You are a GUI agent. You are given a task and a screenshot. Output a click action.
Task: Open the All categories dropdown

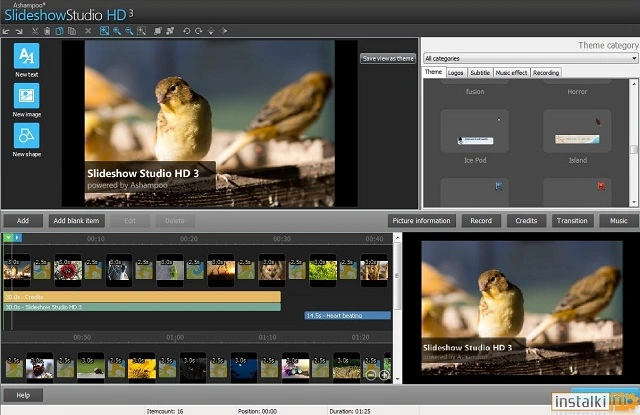pyautogui.click(x=530, y=59)
